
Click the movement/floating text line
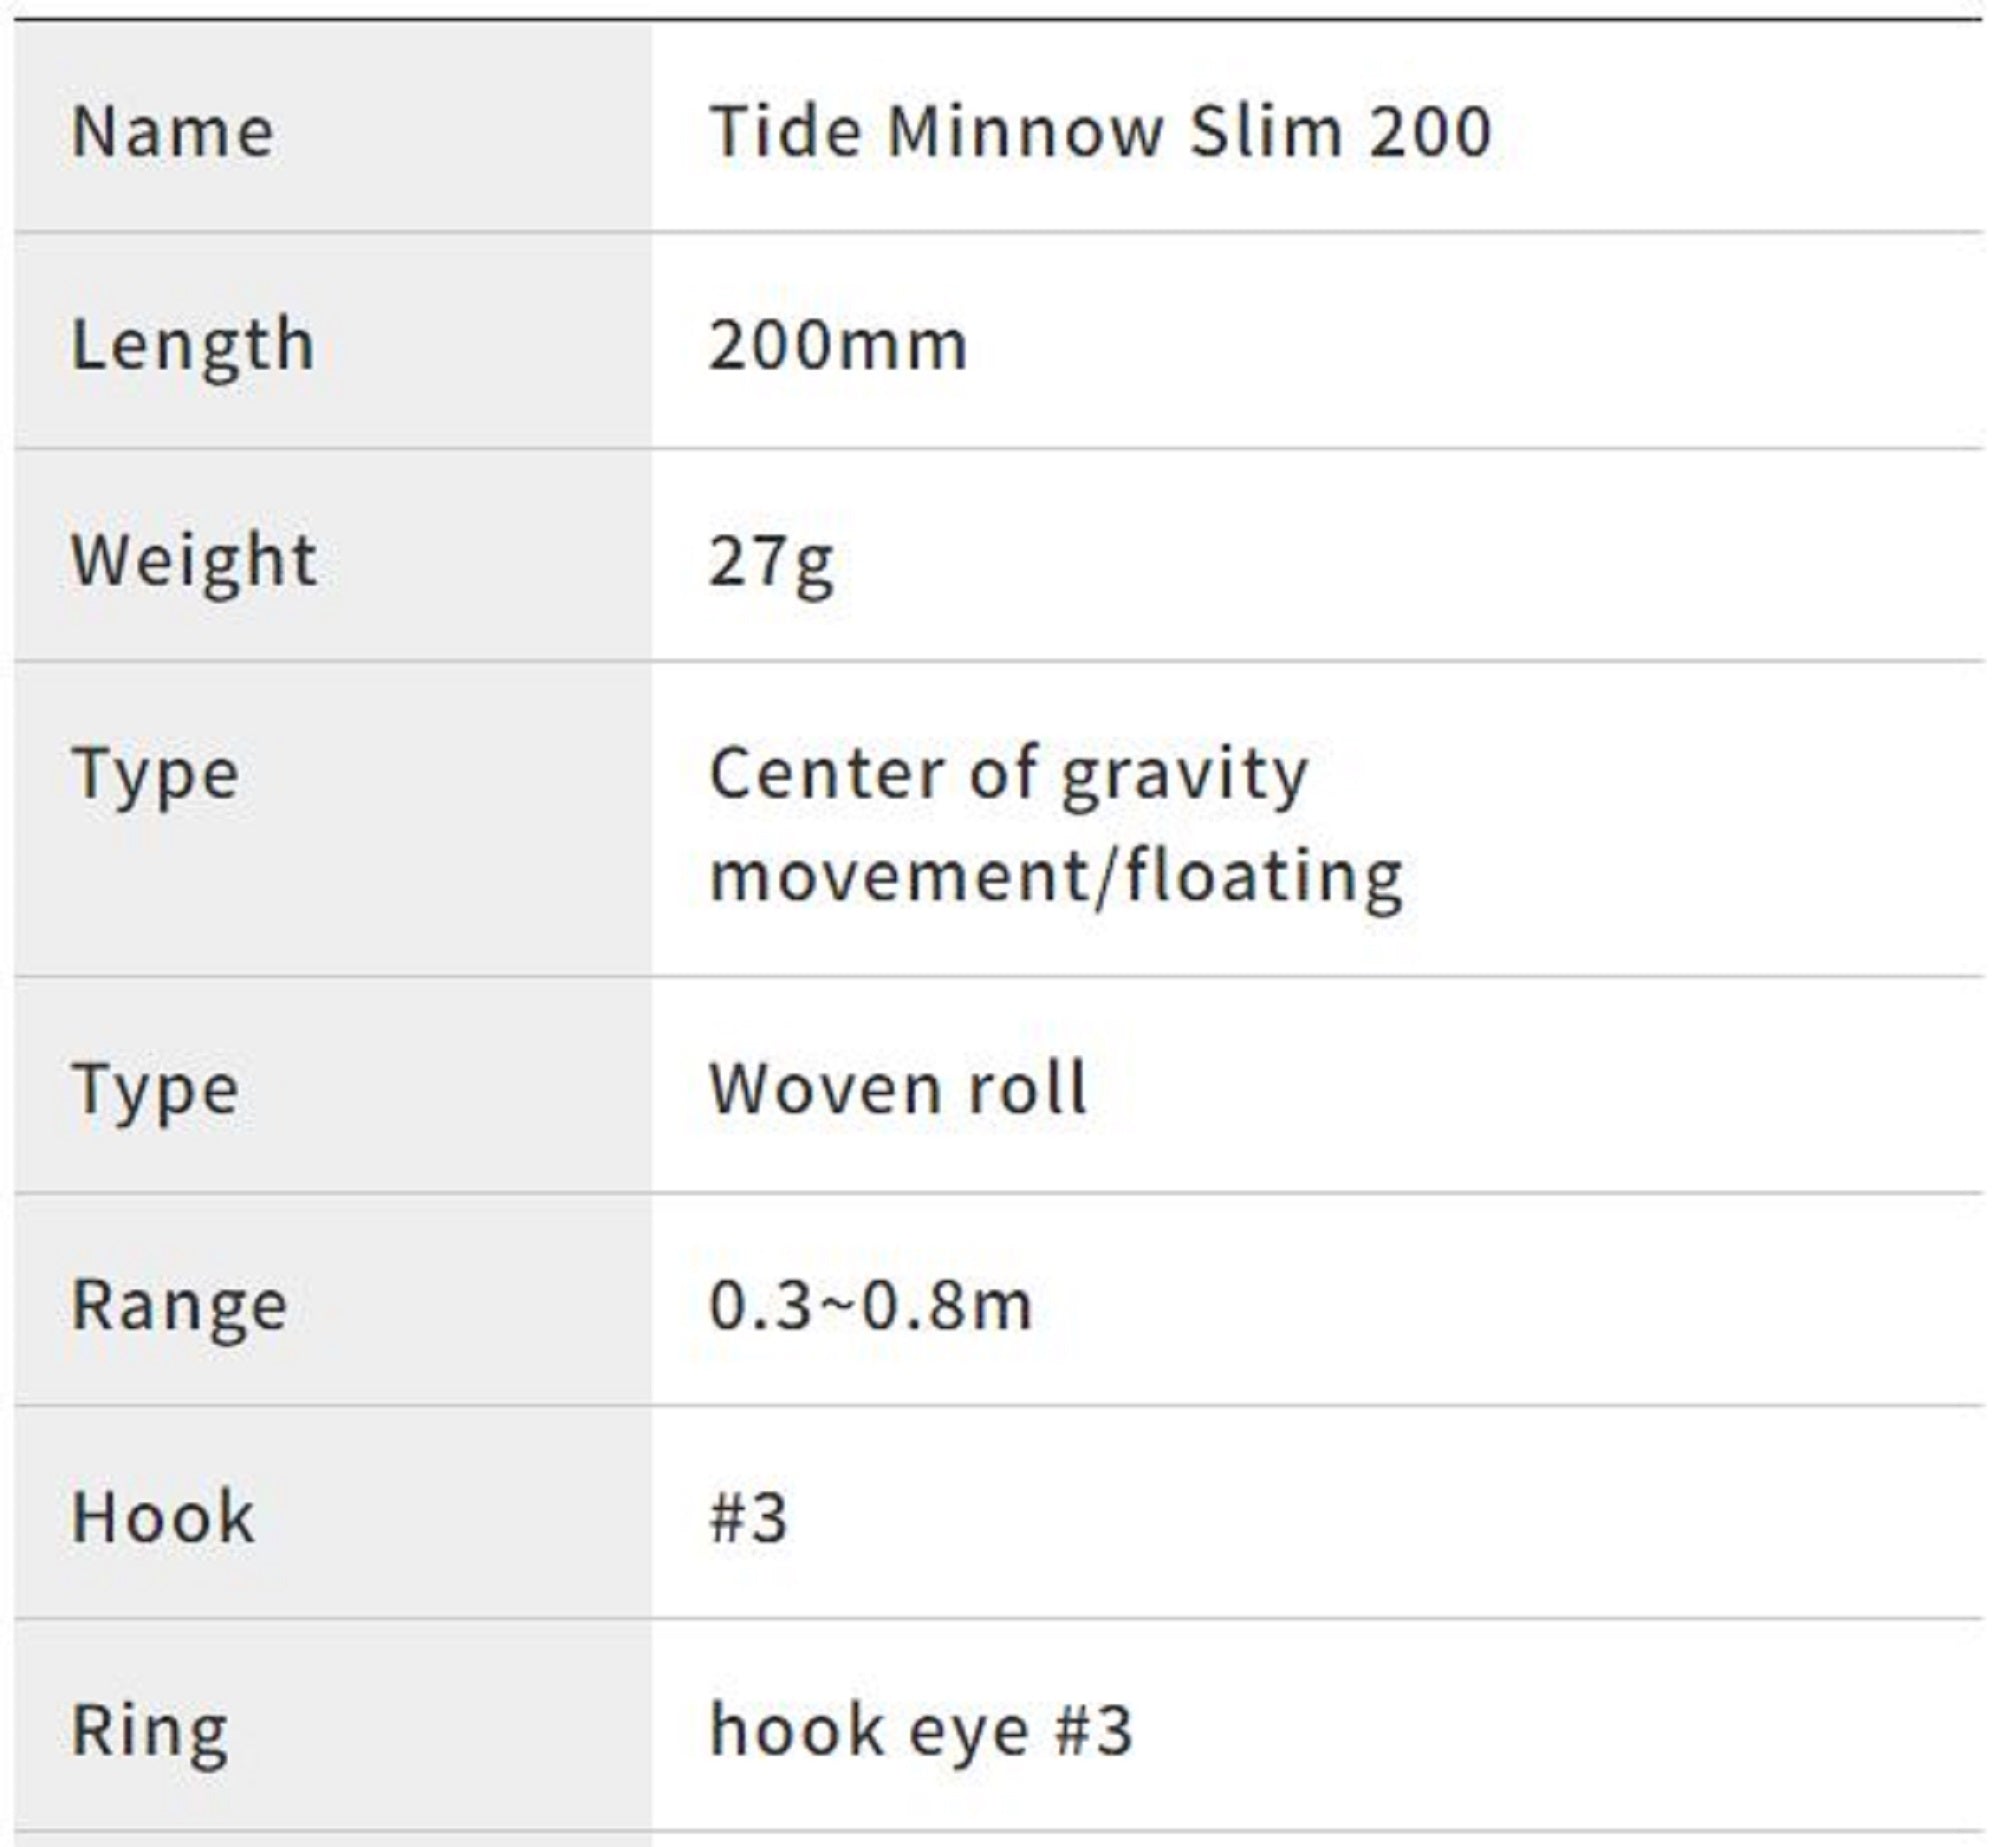coord(1056,877)
